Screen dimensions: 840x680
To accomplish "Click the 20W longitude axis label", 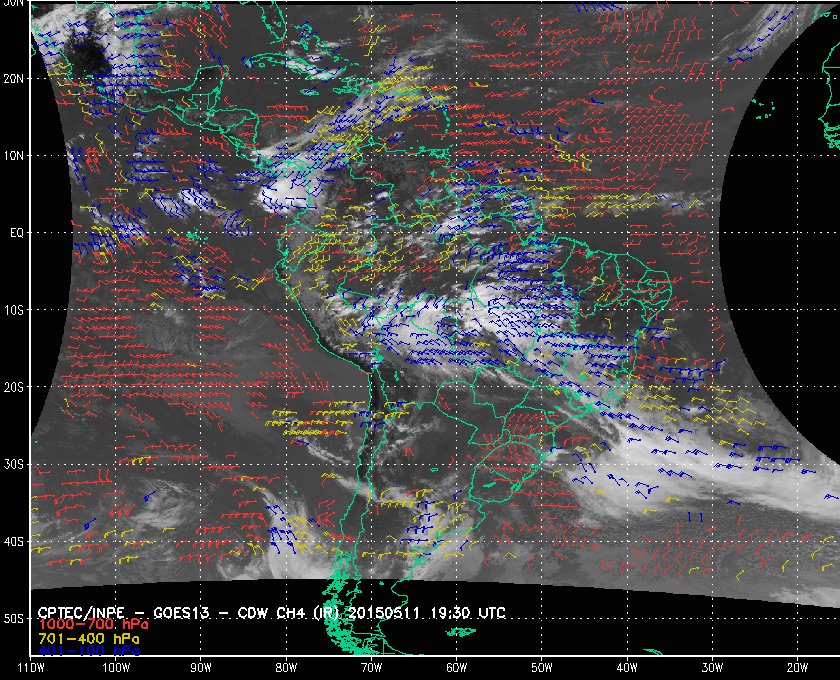I will click(795, 667).
